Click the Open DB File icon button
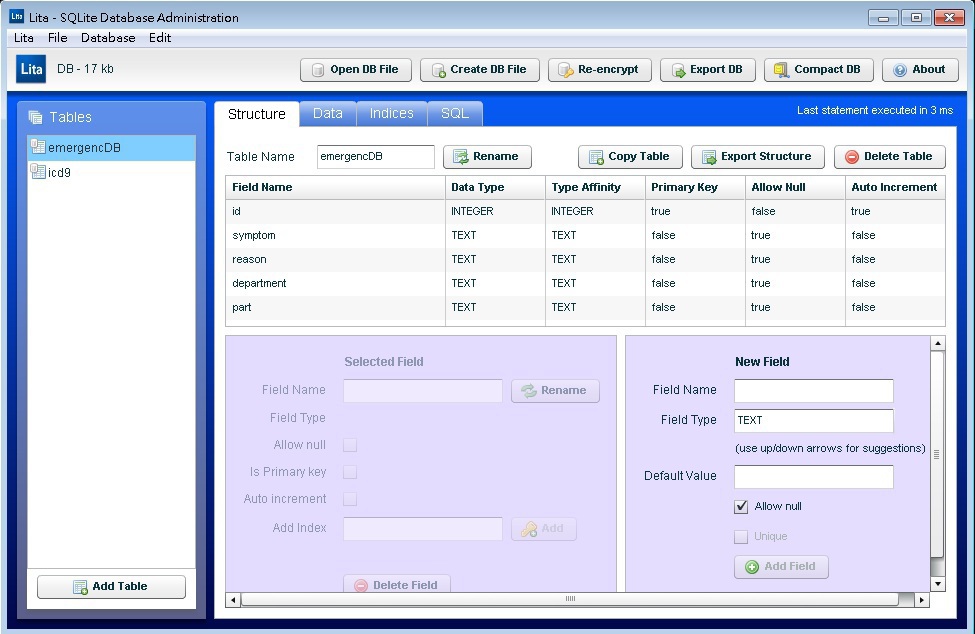 coord(354,70)
